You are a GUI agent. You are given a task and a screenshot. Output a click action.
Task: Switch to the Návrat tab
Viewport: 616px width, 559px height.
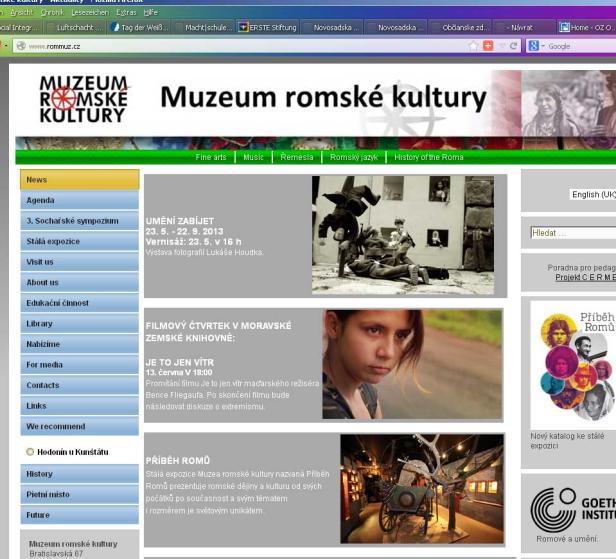525,27
